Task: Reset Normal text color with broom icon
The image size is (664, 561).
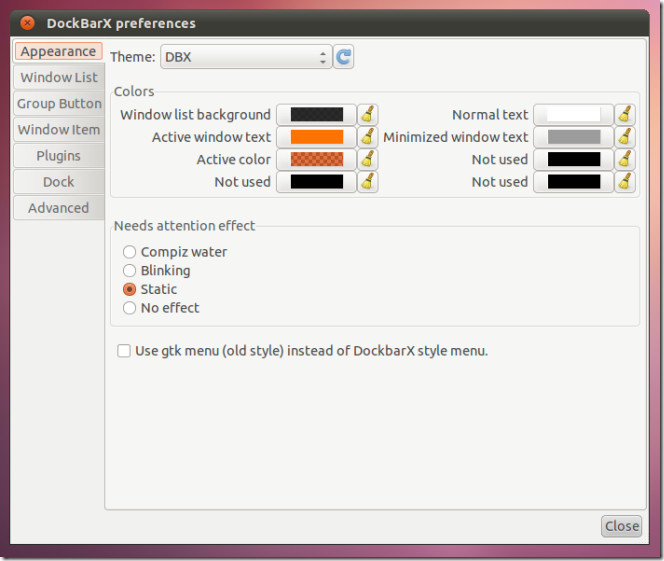Action: point(625,114)
